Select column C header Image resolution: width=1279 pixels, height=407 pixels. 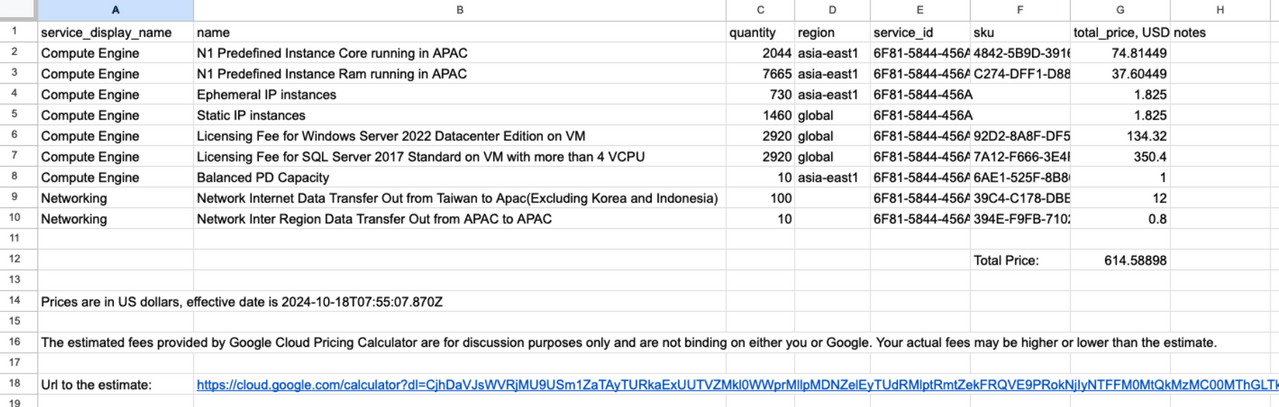[x=760, y=10]
